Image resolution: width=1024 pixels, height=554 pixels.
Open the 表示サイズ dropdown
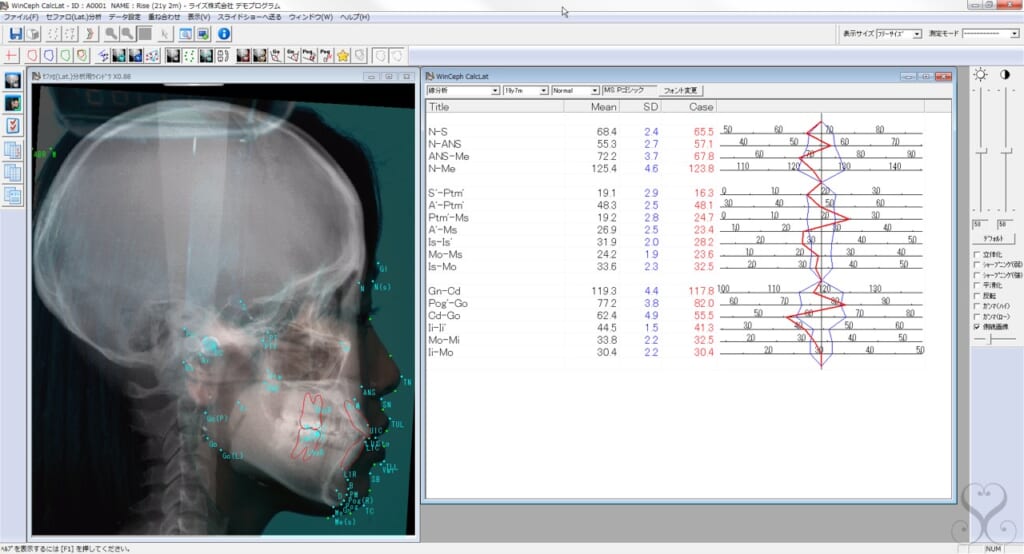coord(899,34)
